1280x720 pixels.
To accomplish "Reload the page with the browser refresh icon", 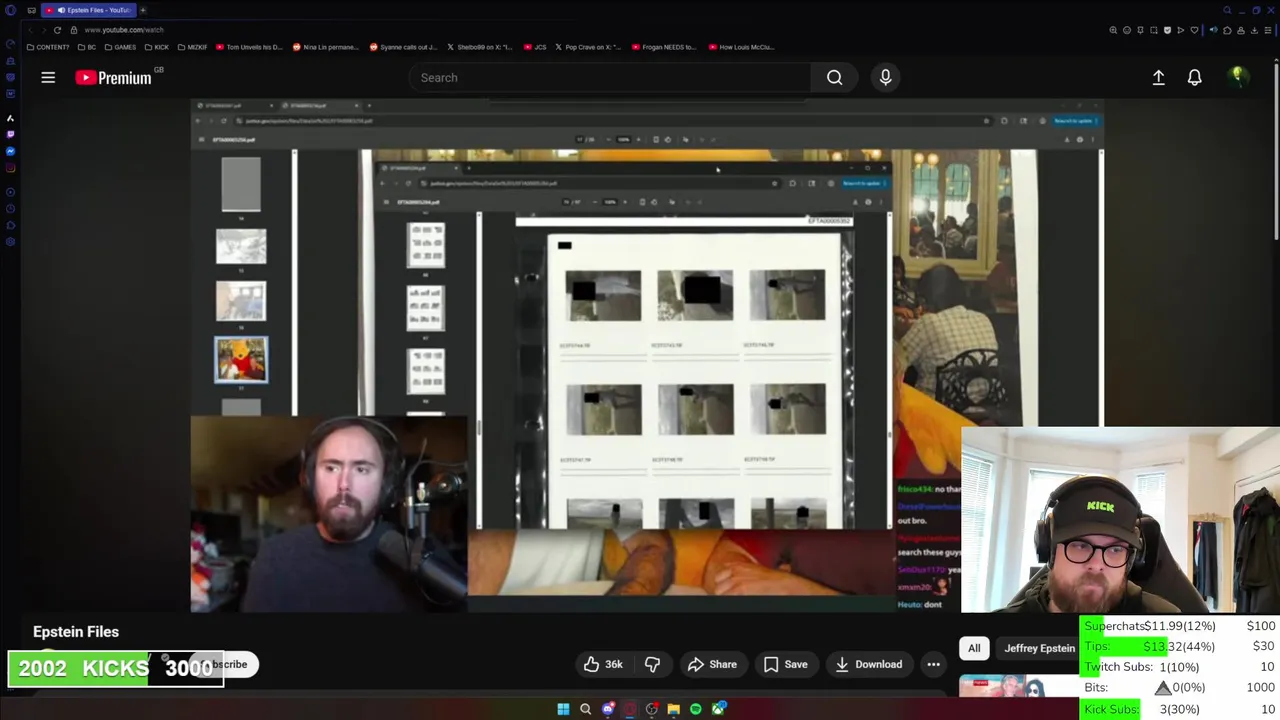I will tap(57, 30).
